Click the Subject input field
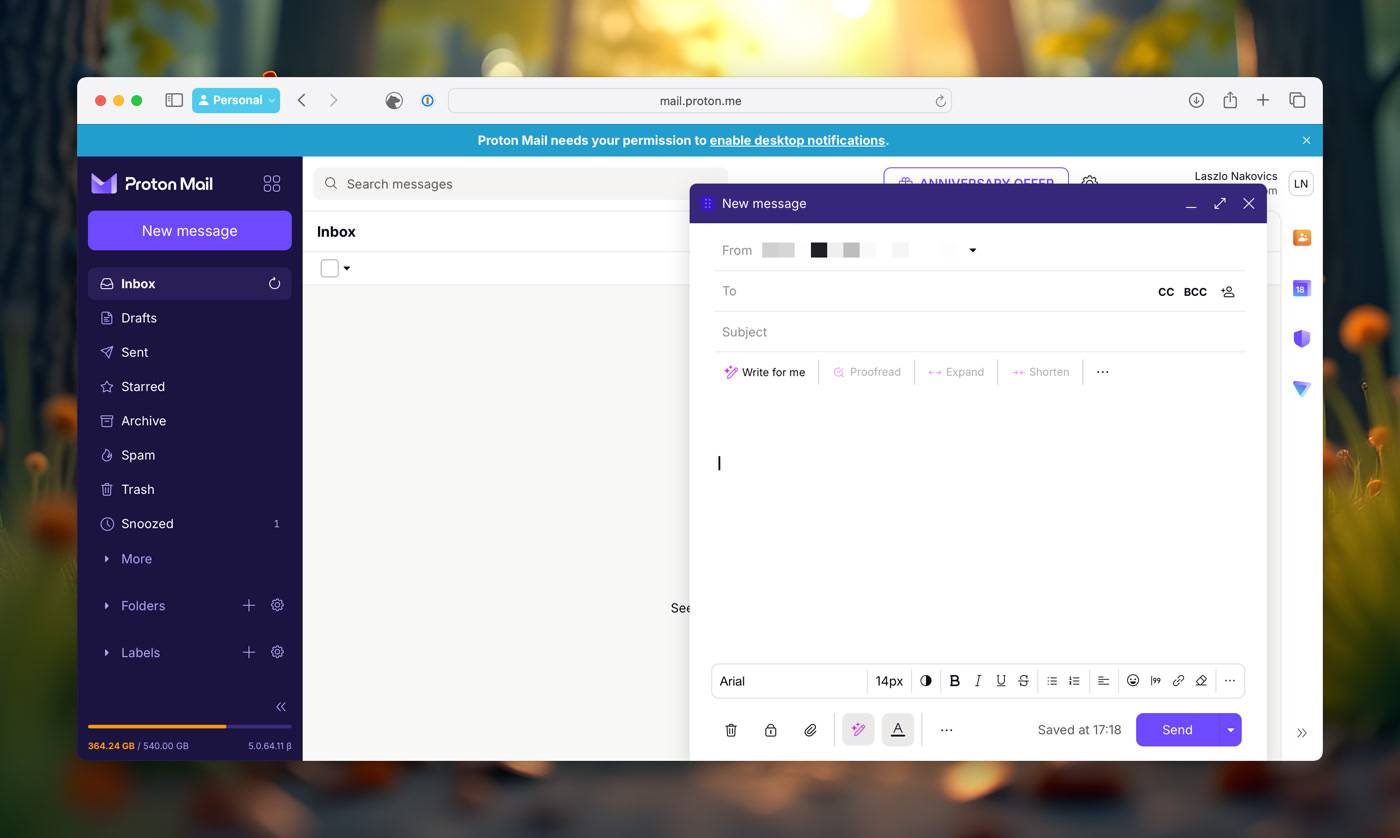 [980, 332]
